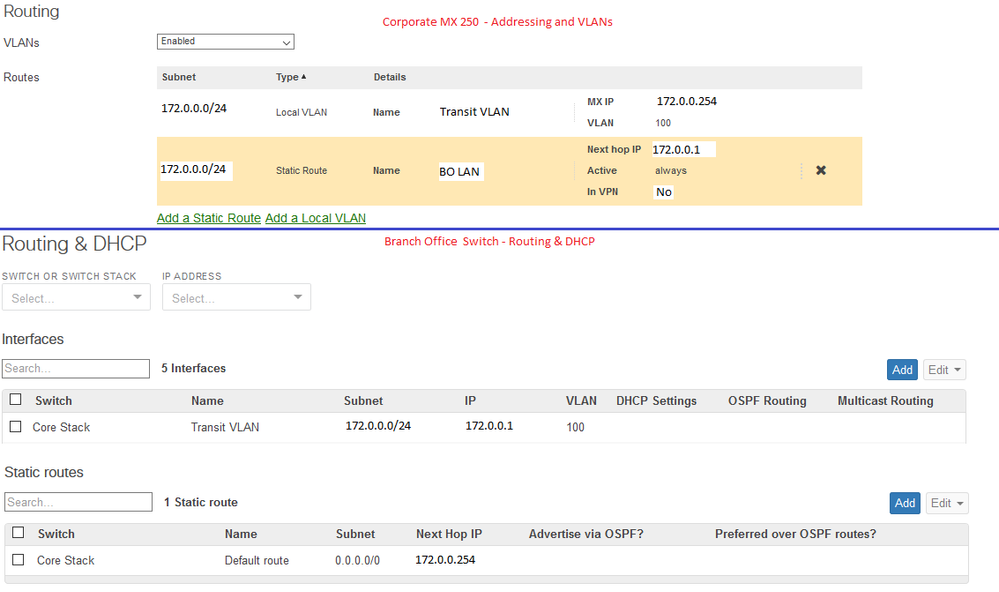999x592 pixels.
Task: Click the Details column header in Routes
Action: coord(390,77)
